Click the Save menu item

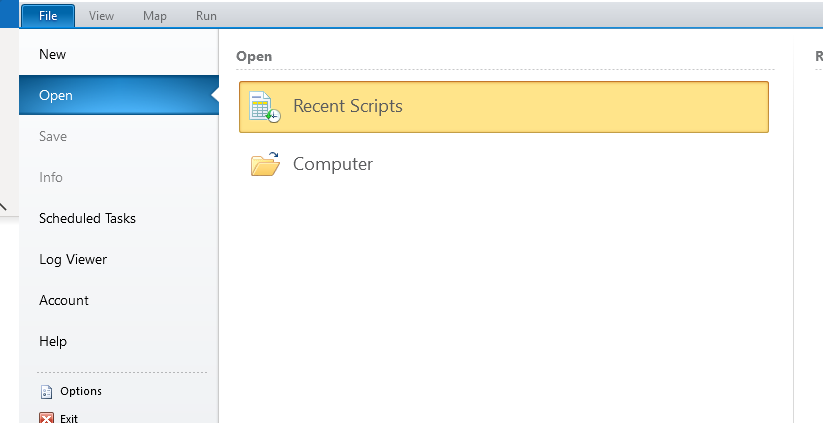[53, 136]
